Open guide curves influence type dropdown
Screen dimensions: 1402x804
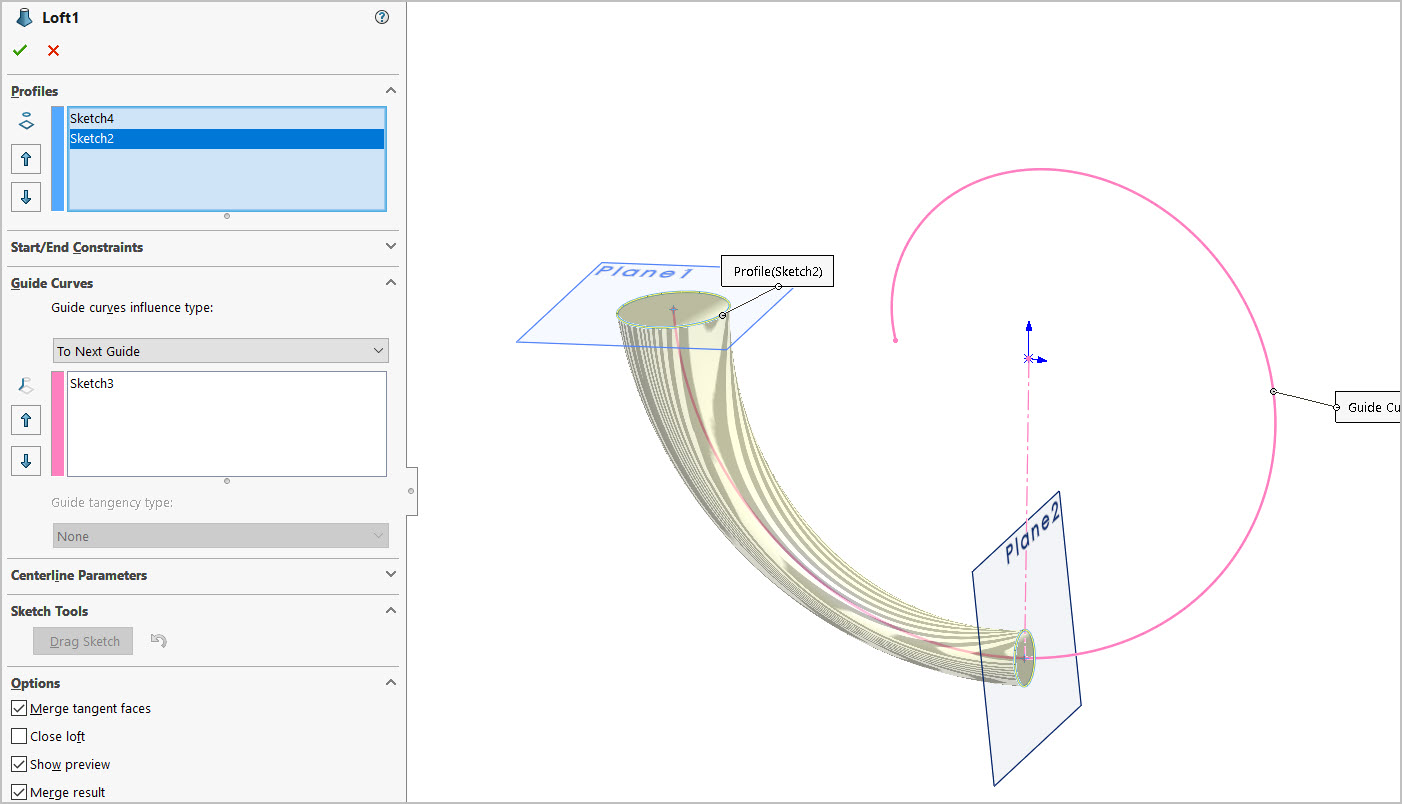point(220,351)
